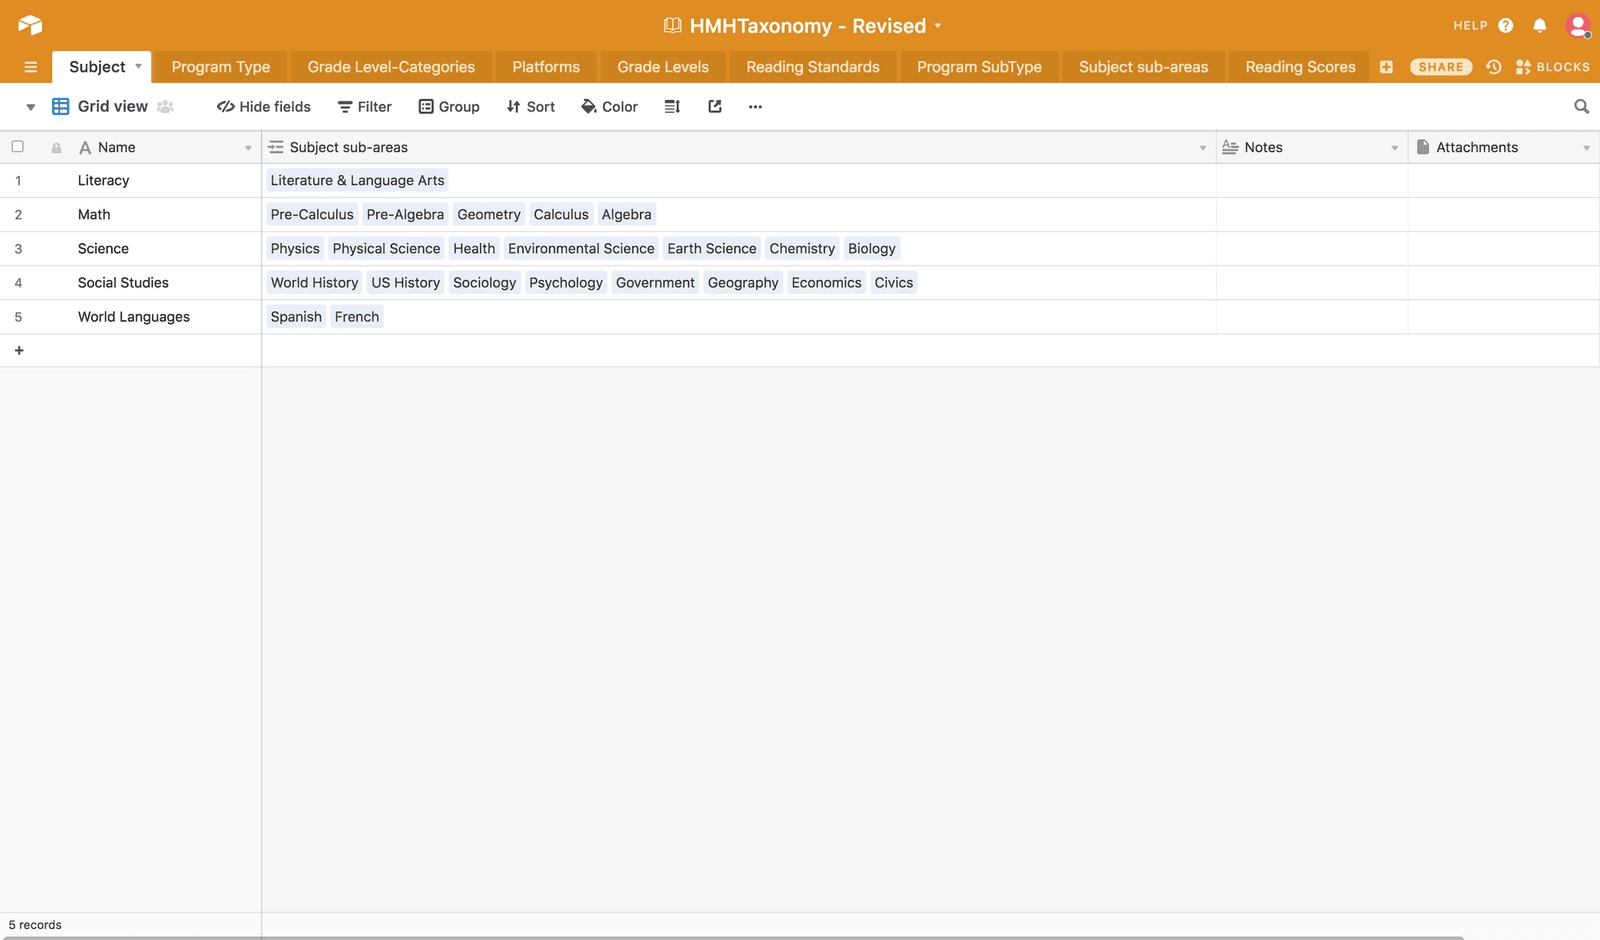Click the Grid view table icon
1600x940 pixels.
click(60, 107)
